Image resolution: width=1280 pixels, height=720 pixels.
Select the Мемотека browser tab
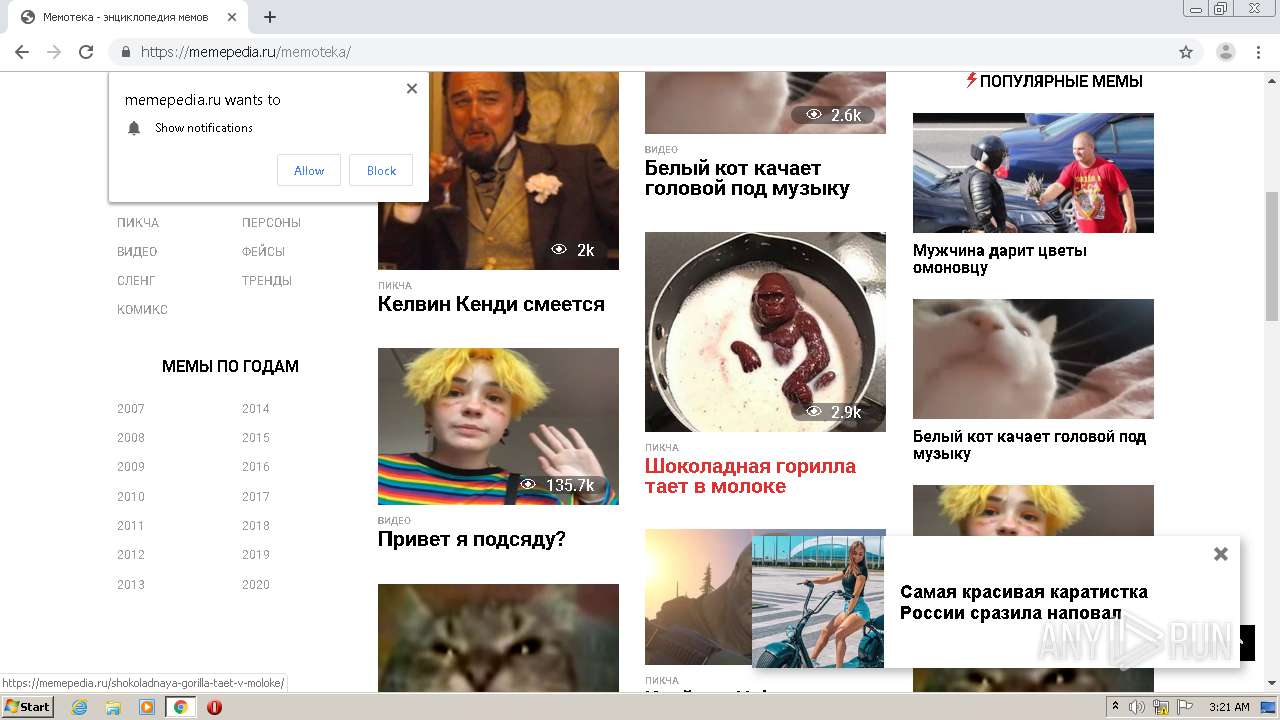point(125,17)
